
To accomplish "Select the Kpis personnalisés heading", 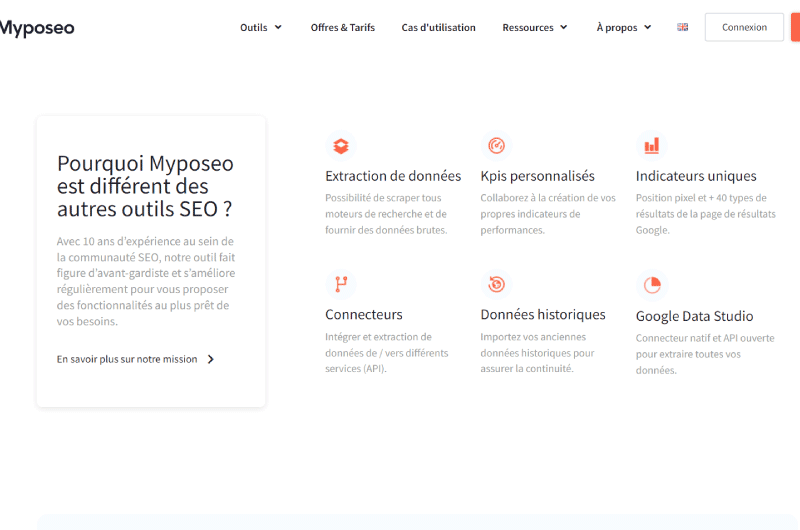I will tap(537, 176).
